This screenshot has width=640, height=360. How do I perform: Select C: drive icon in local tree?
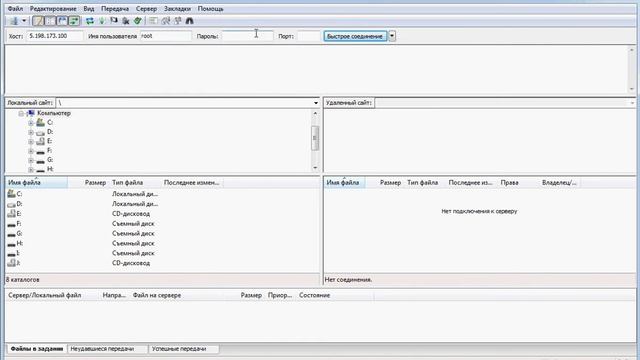click(x=40, y=122)
